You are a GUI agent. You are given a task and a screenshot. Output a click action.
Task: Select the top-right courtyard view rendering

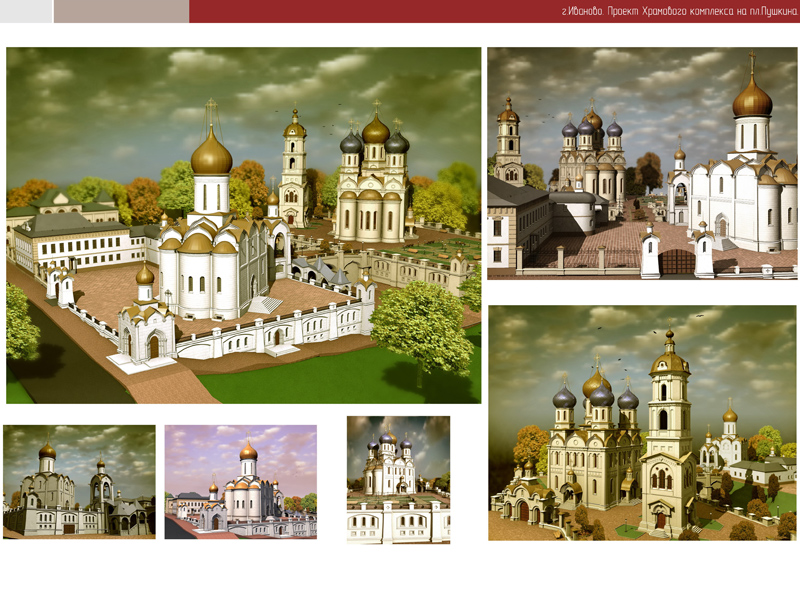[642, 163]
